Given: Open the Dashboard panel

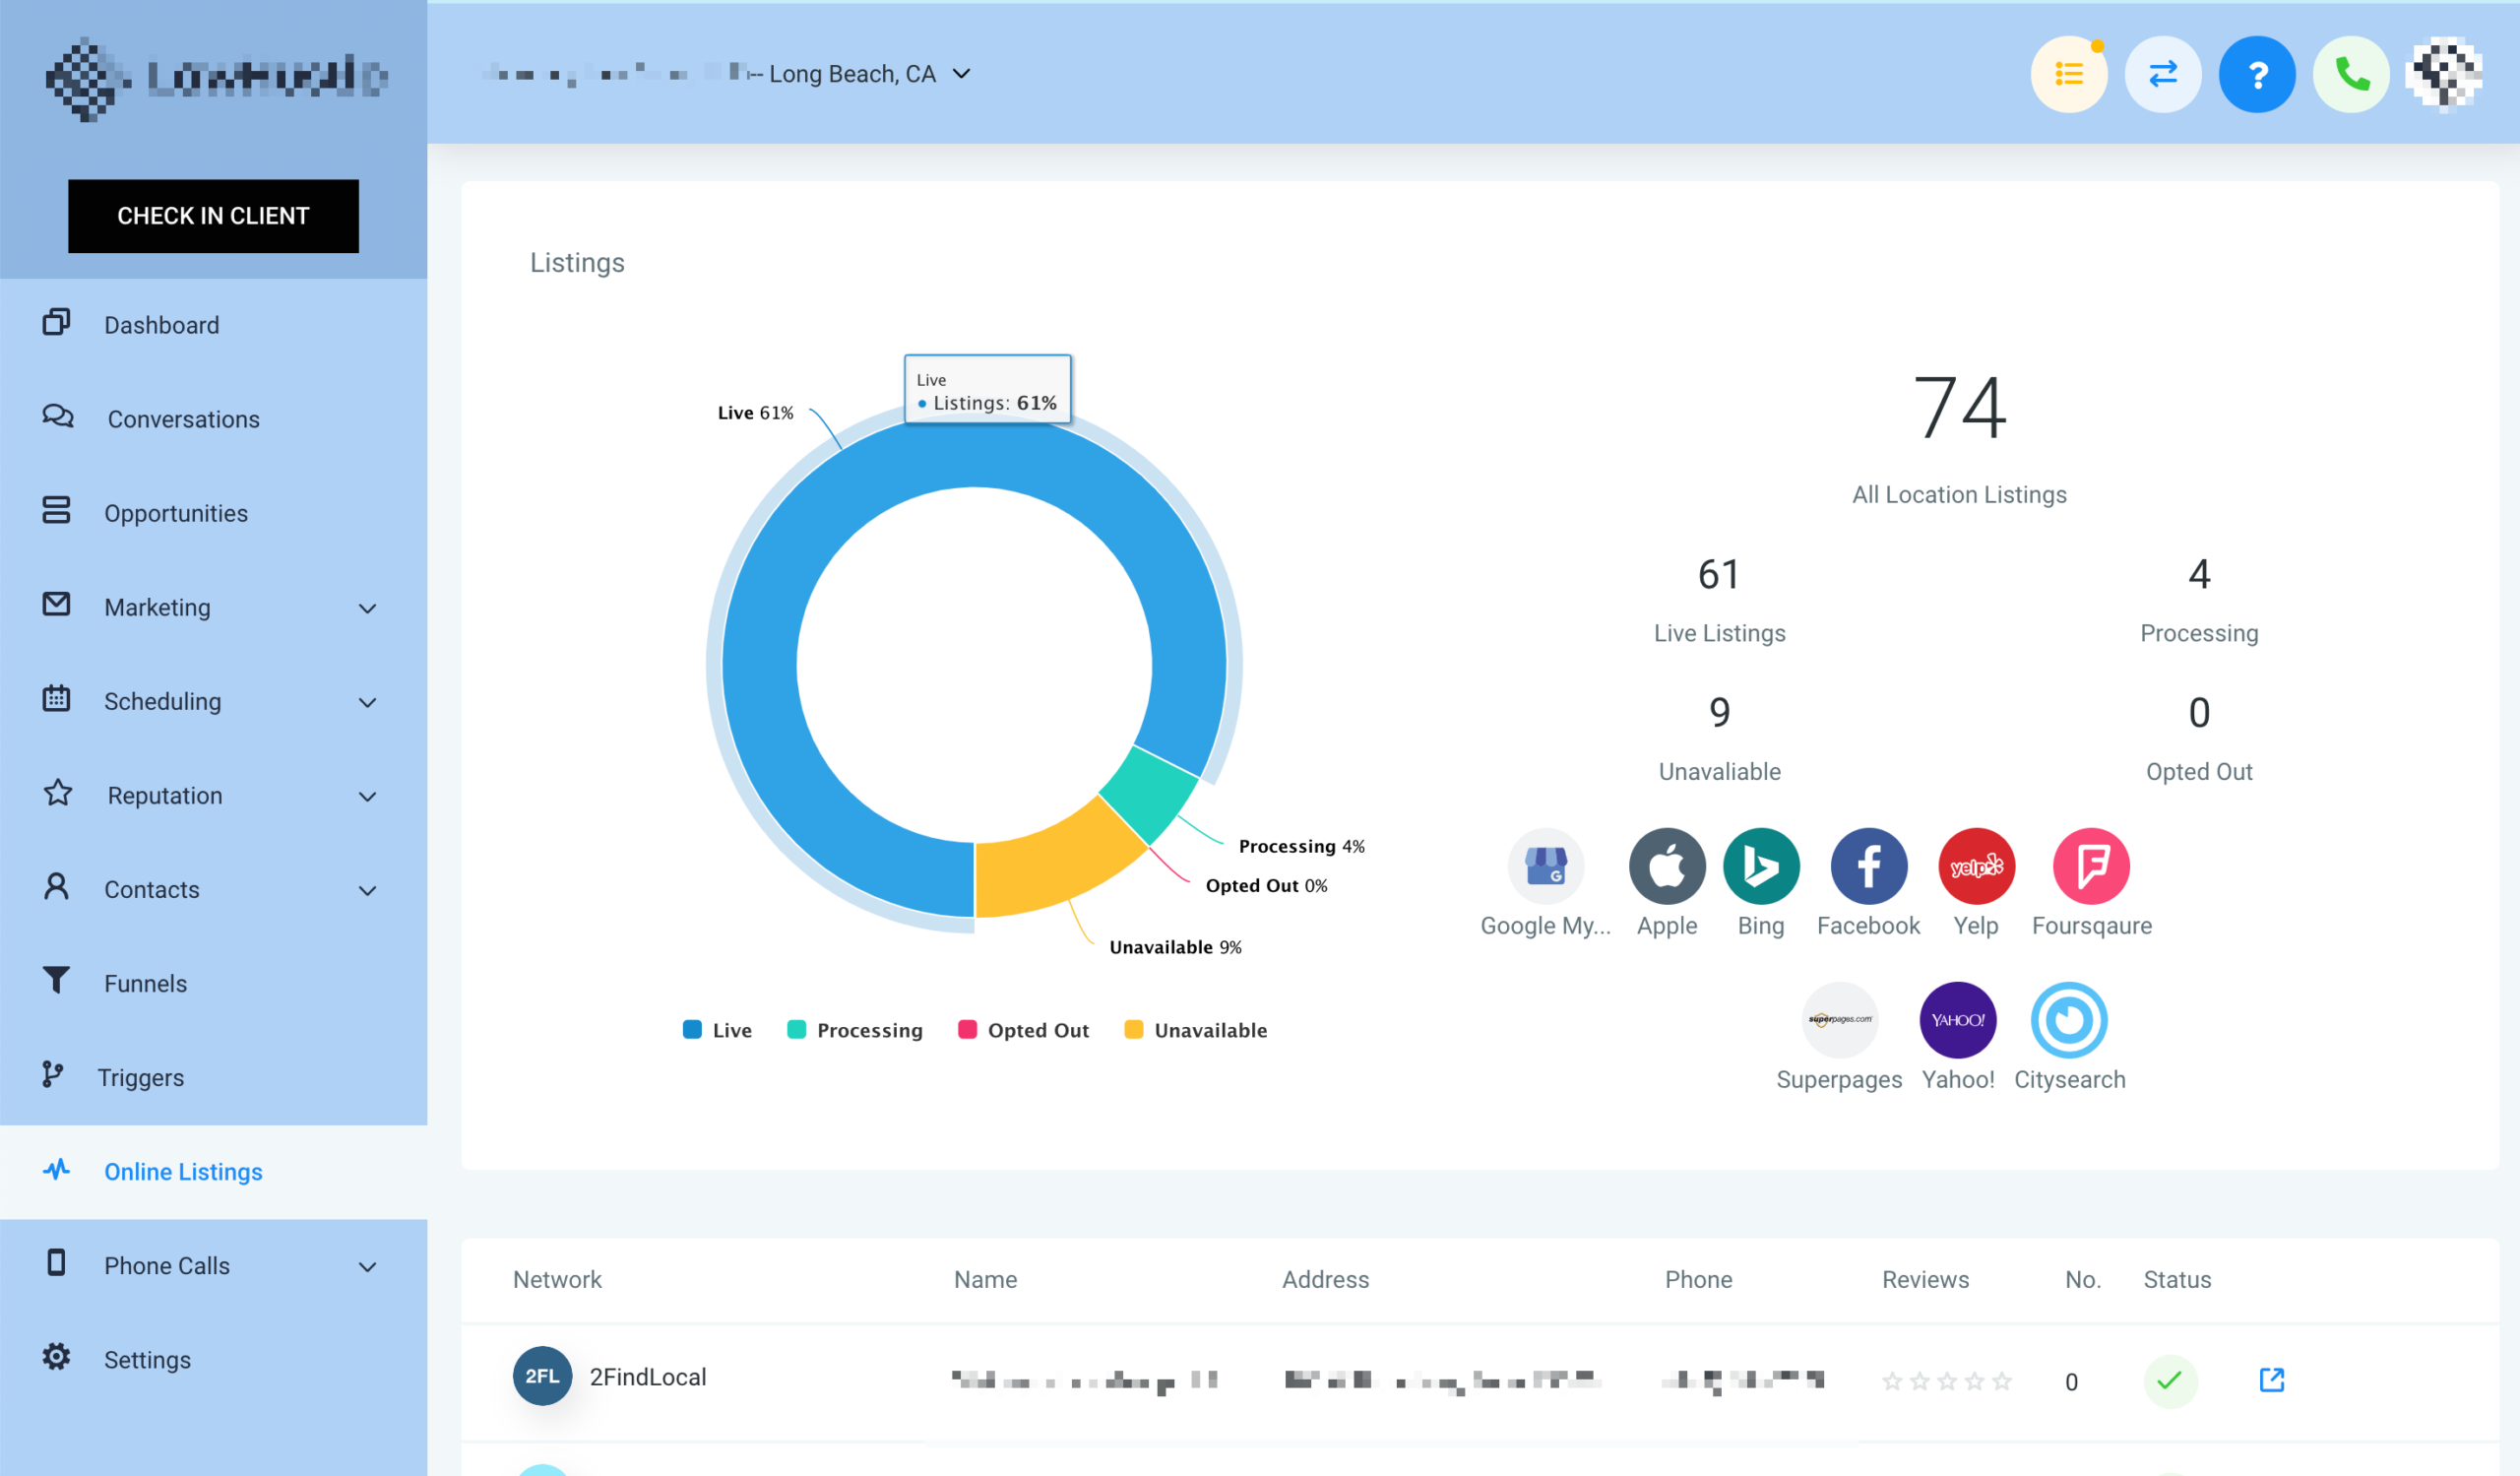Looking at the screenshot, I should click(161, 324).
